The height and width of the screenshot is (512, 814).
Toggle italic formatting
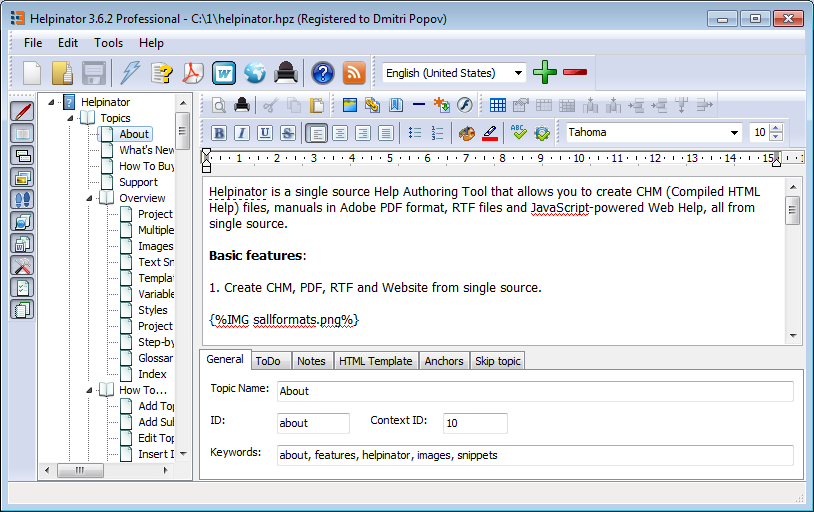pos(240,133)
